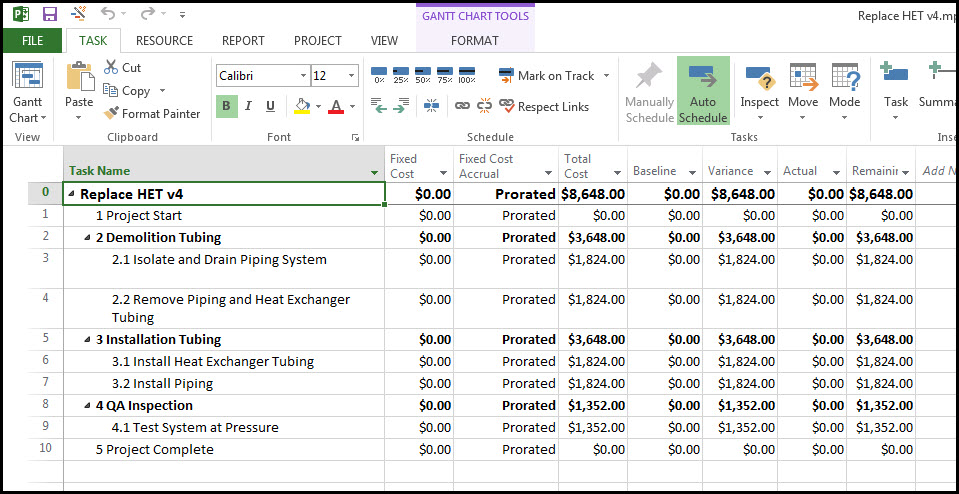
Task: Open the Total Cost column filter dropdown
Action: coord(617,174)
